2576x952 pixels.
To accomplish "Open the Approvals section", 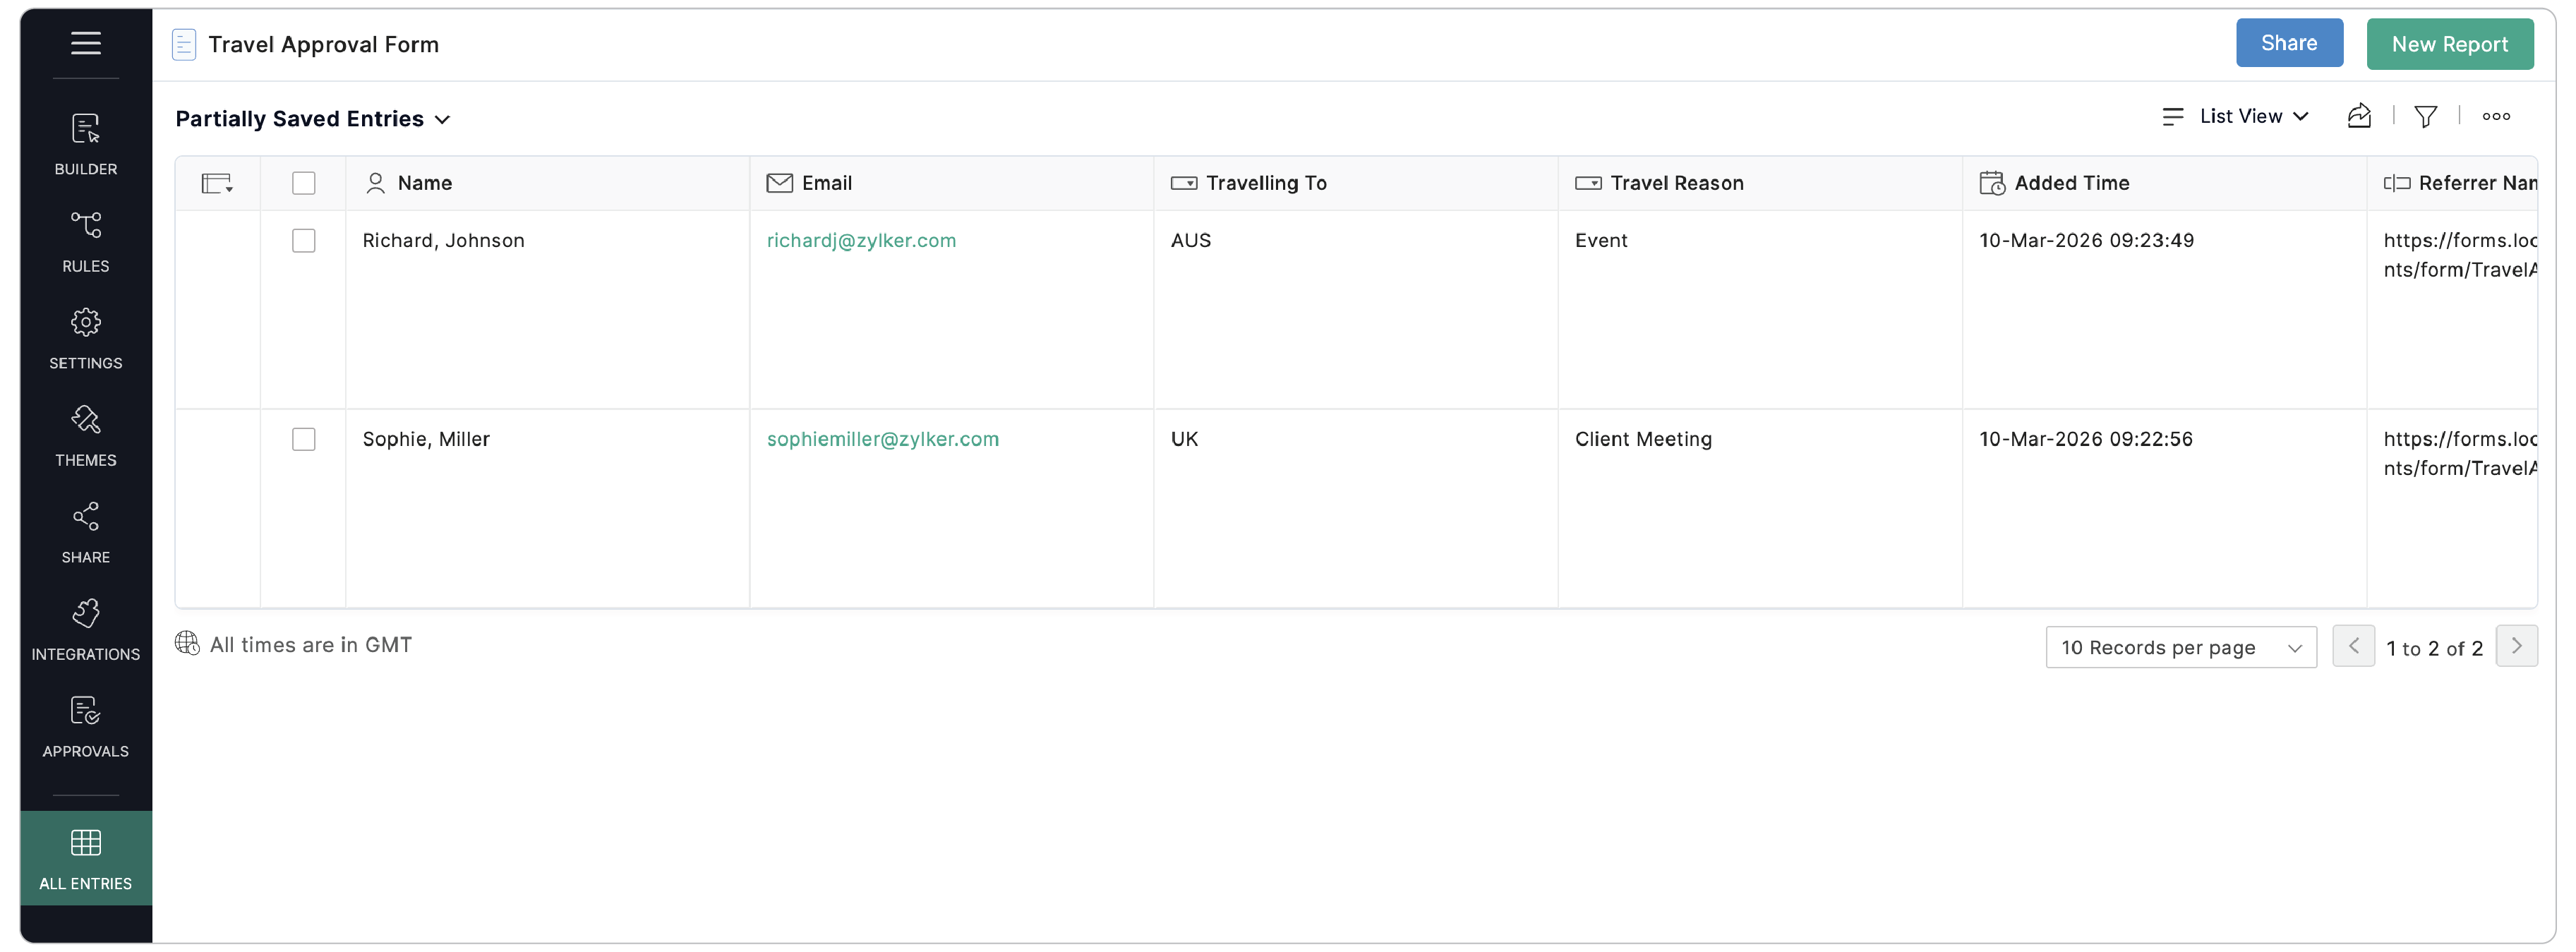I will [86, 726].
